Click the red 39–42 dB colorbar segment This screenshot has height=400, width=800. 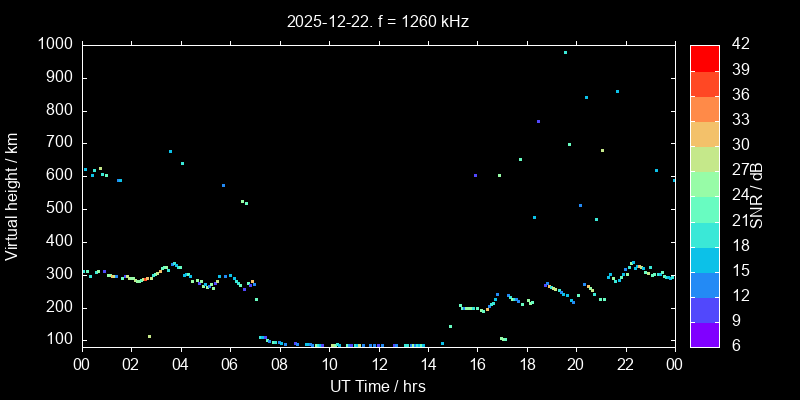coord(704,58)
